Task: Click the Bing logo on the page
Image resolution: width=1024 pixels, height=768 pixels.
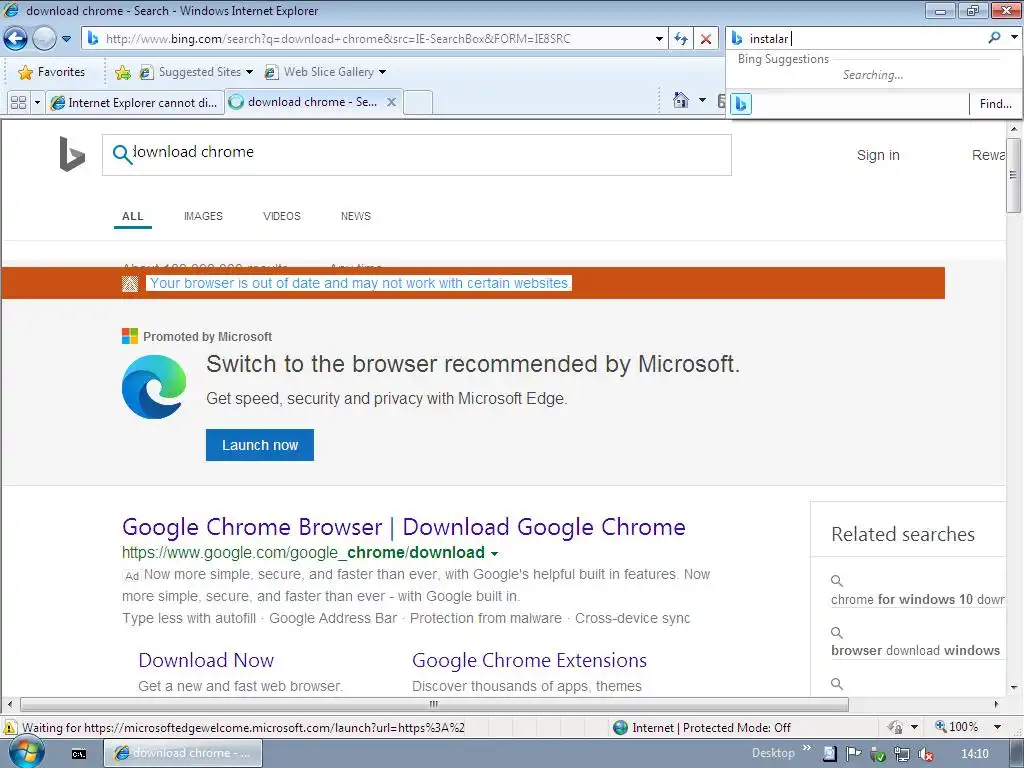Action: (72, 154)
